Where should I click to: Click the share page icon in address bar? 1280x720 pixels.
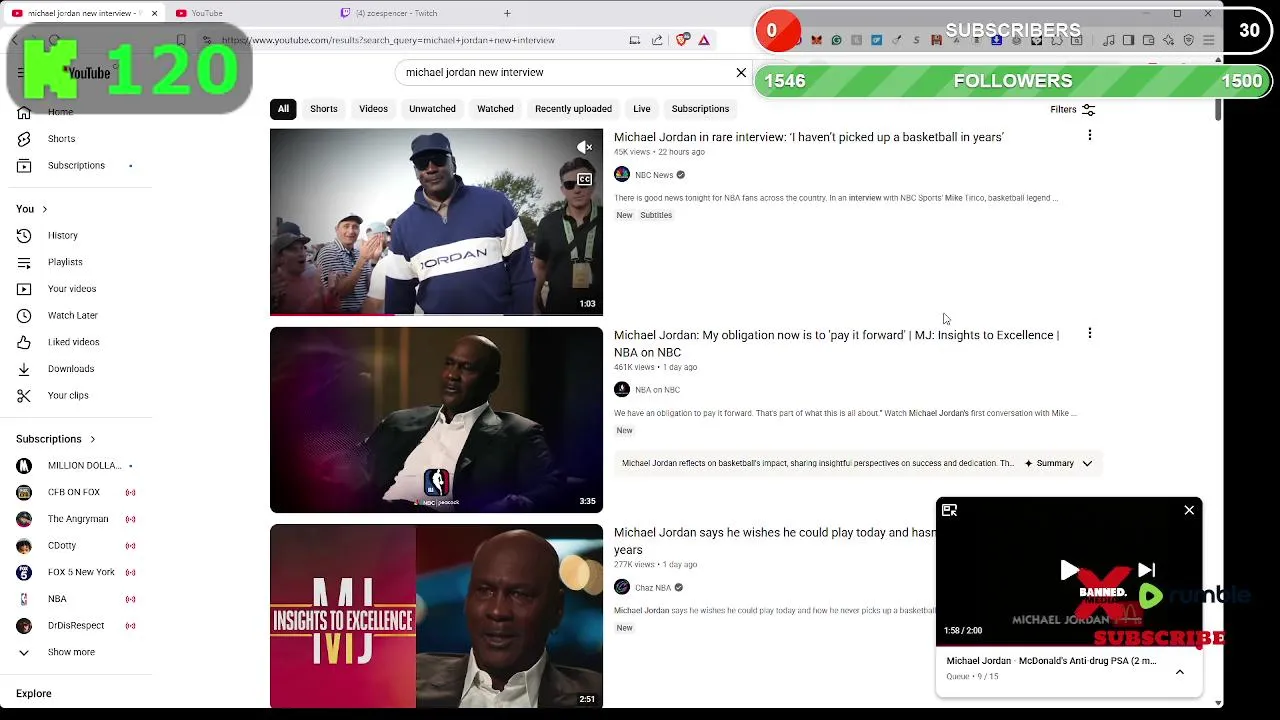pyautogui.click(x=657, y=40)
